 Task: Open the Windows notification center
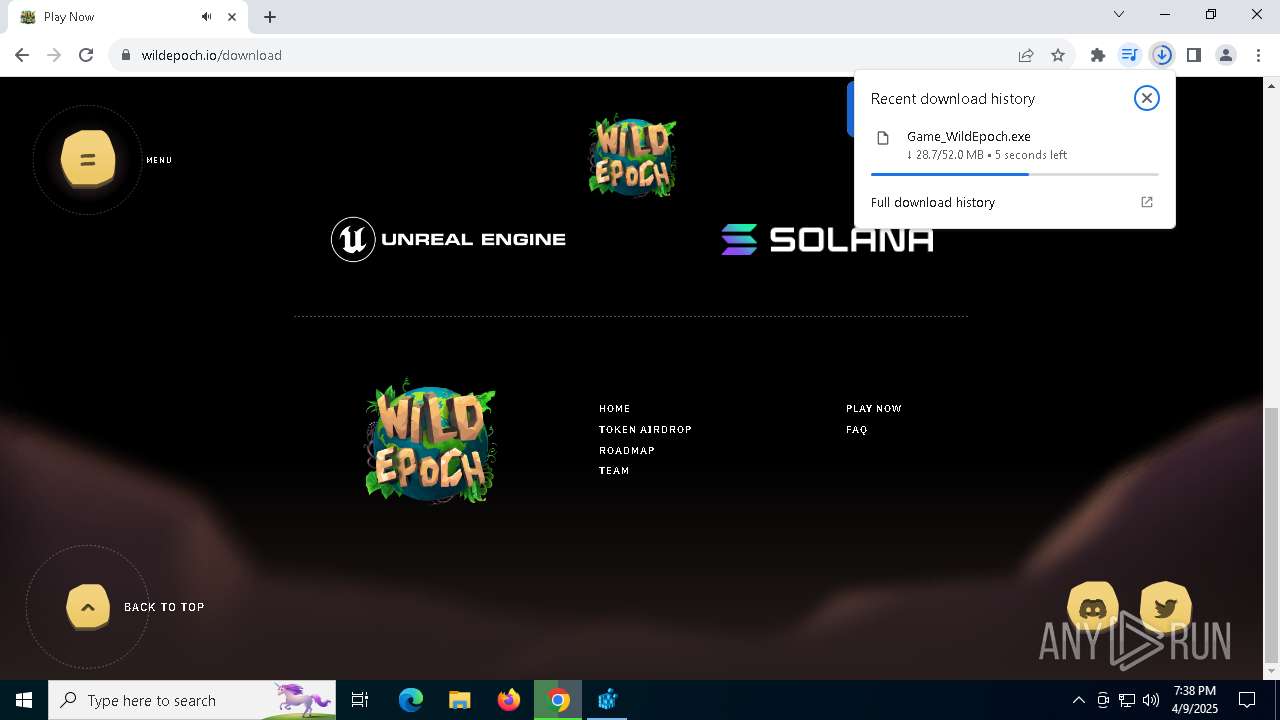1248,700
